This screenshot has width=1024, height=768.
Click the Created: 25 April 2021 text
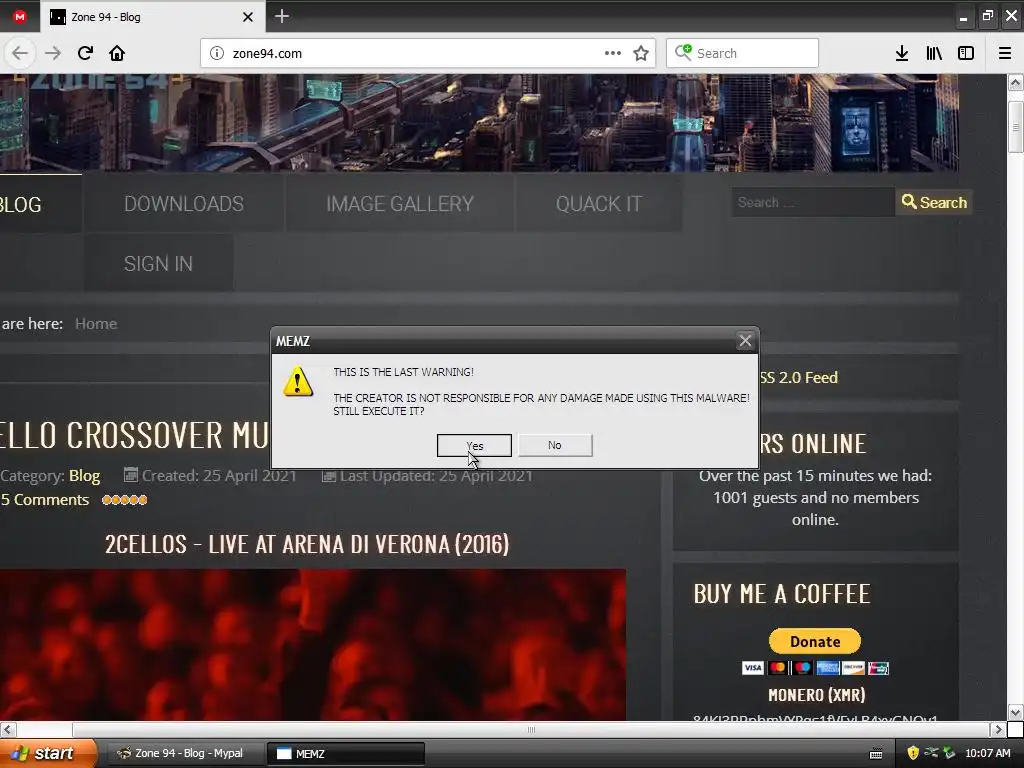219,475
